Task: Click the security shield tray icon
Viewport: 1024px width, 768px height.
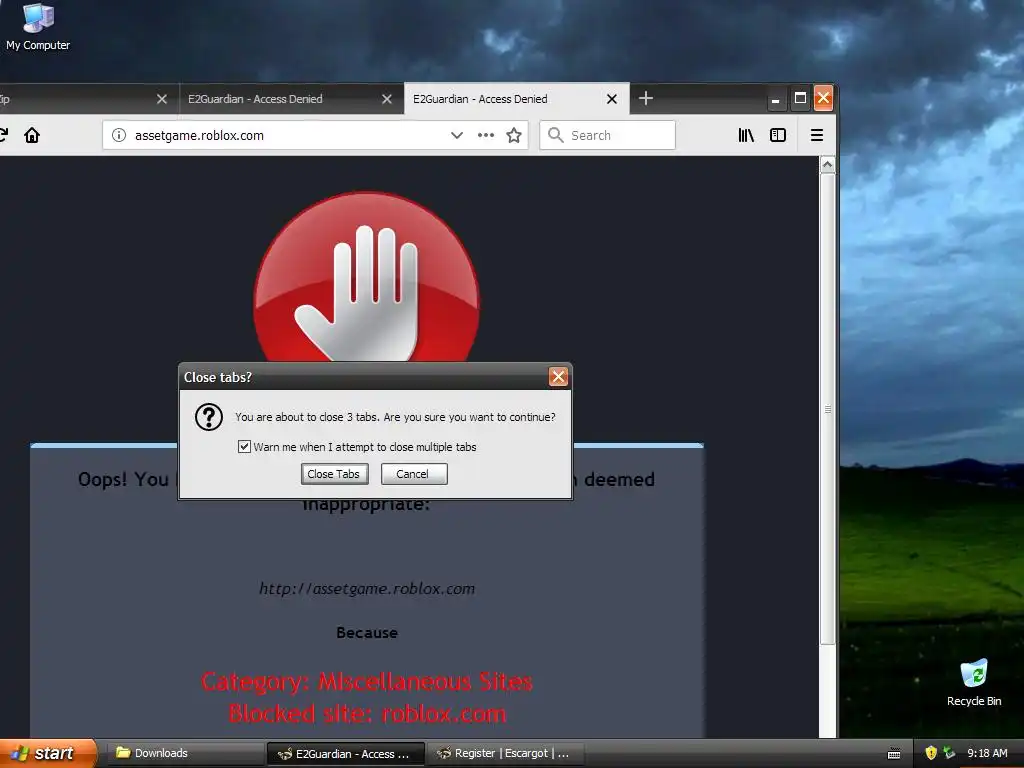Action: pos(931,753)
